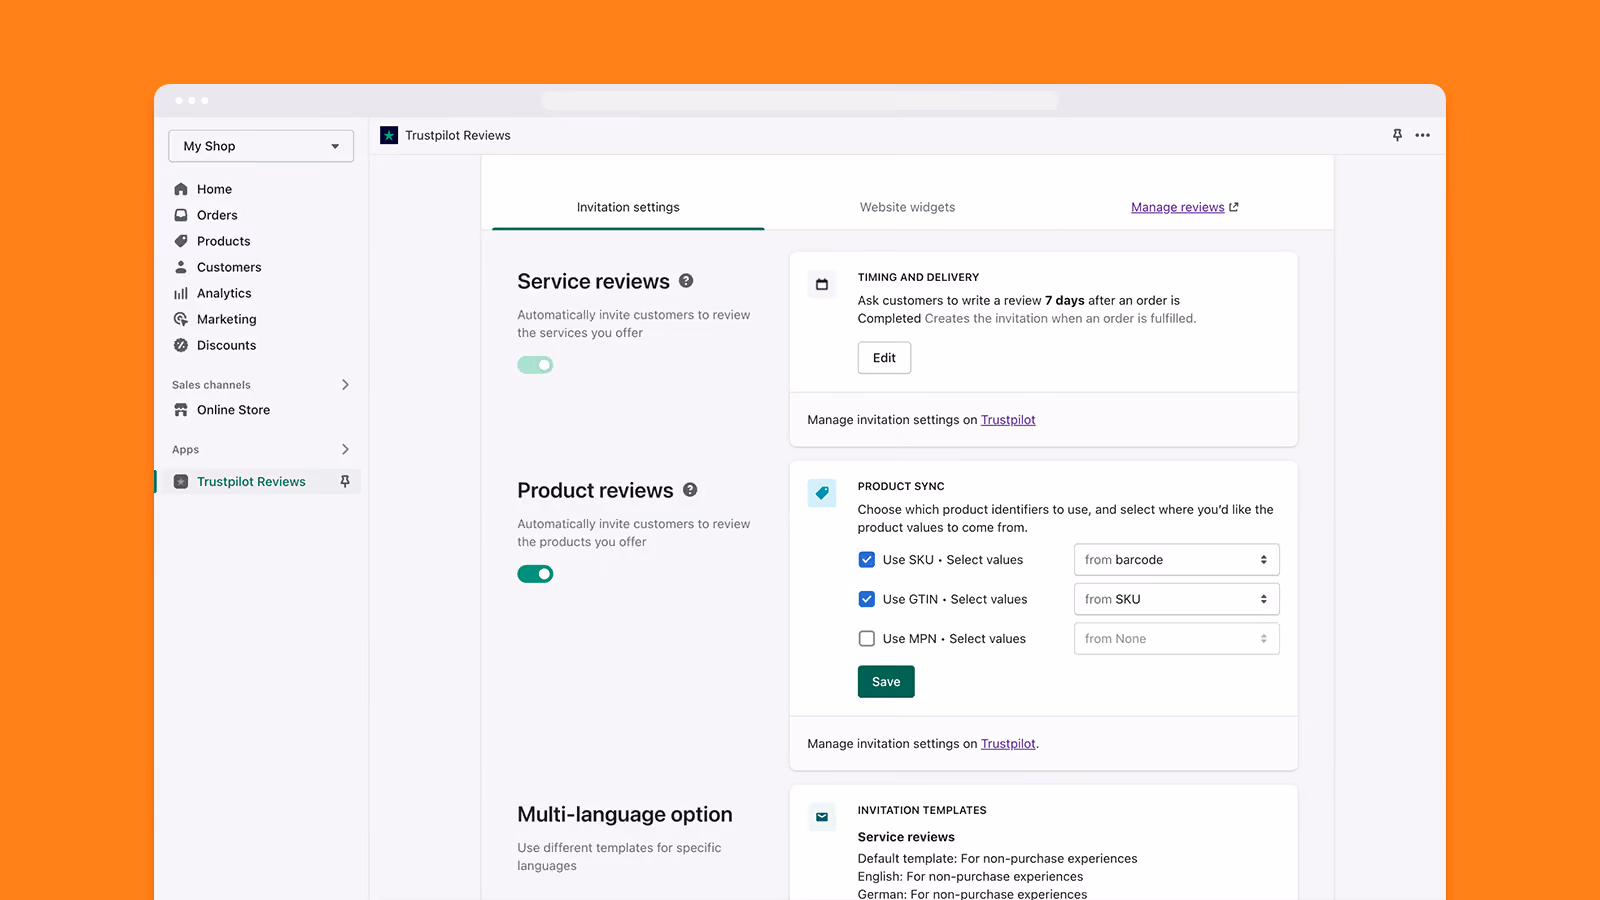This screenshot has width=1600, height=900.
Task: Click the Invitation Templates envelope icon
Action: point(822,817)
